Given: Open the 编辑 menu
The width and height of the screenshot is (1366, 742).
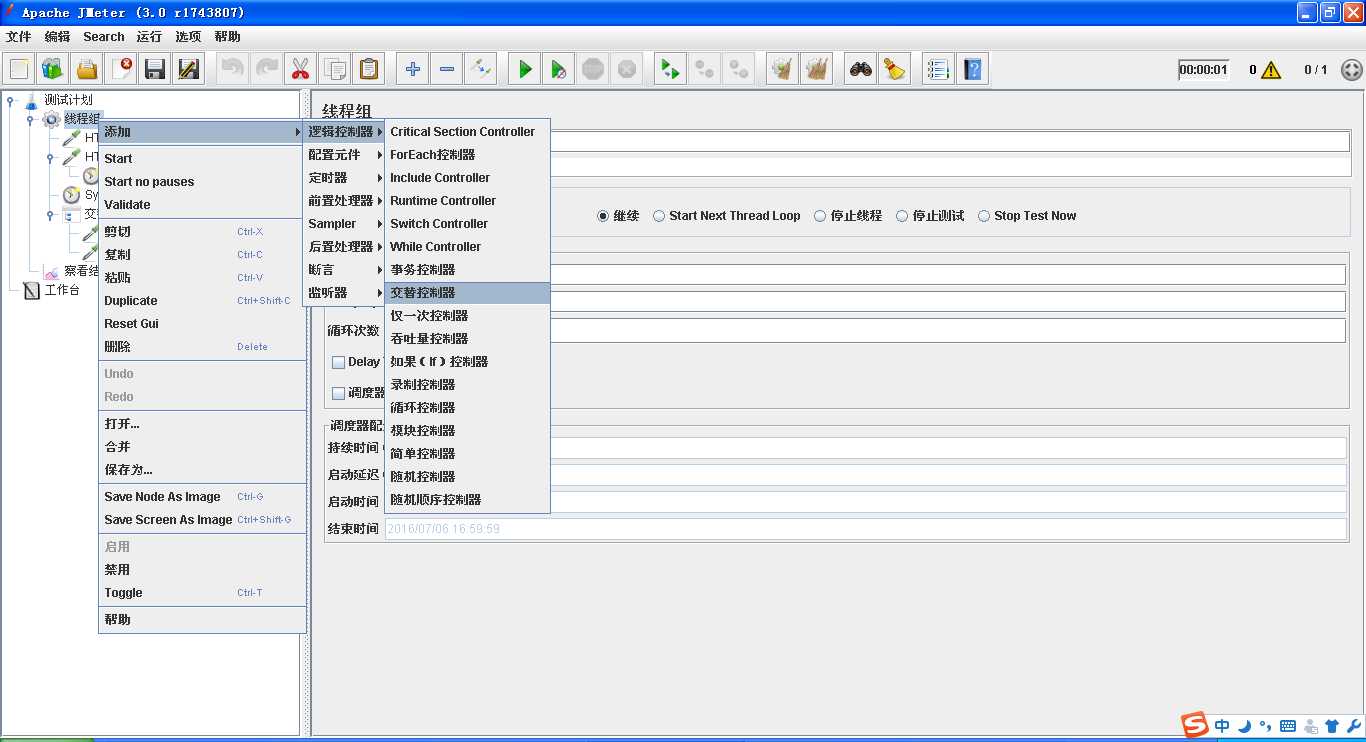Looking at the screenshot, I should [58, 37].
